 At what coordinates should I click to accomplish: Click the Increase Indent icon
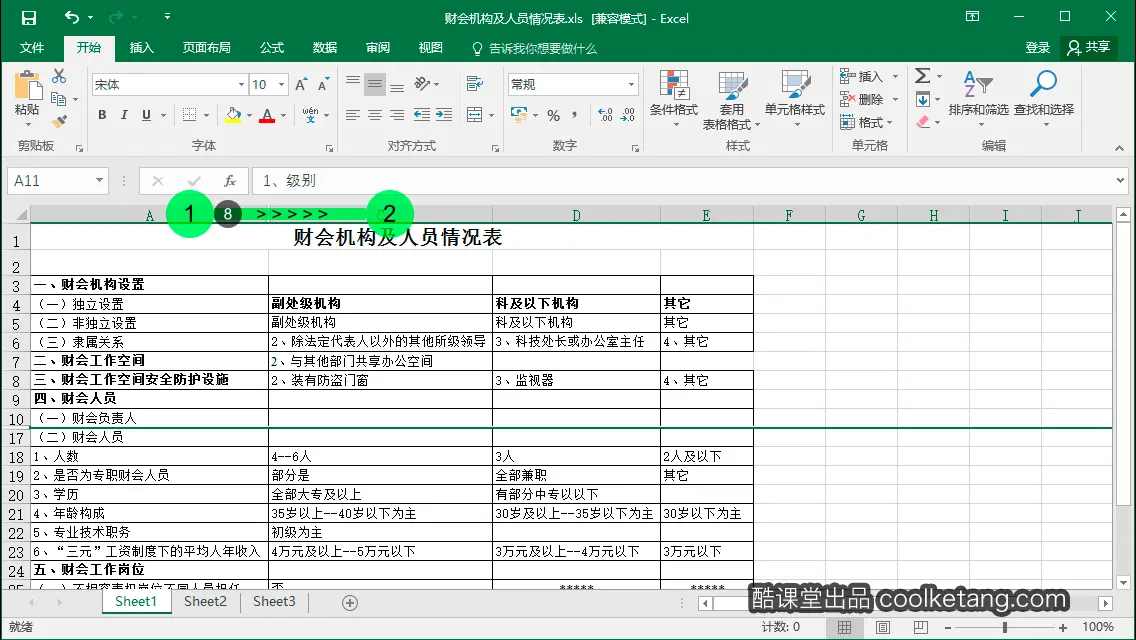coord(444,115)
